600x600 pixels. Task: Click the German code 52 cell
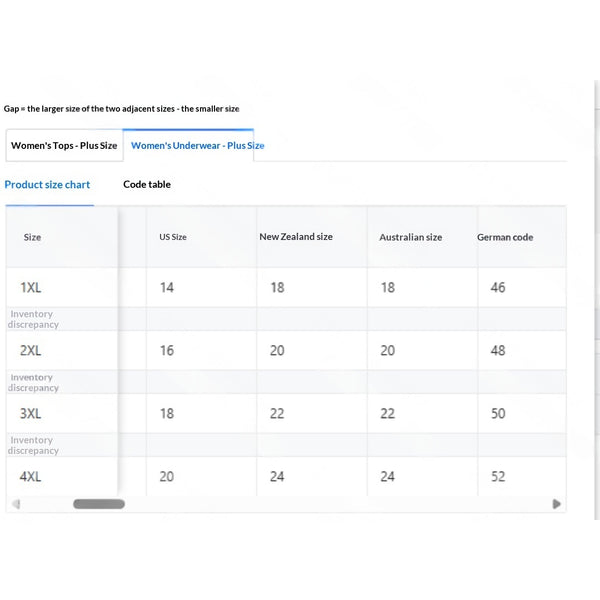coord(498,476)
